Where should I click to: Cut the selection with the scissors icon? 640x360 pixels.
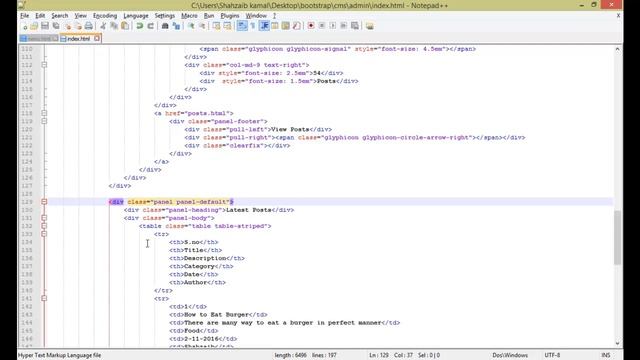point(103,26)
